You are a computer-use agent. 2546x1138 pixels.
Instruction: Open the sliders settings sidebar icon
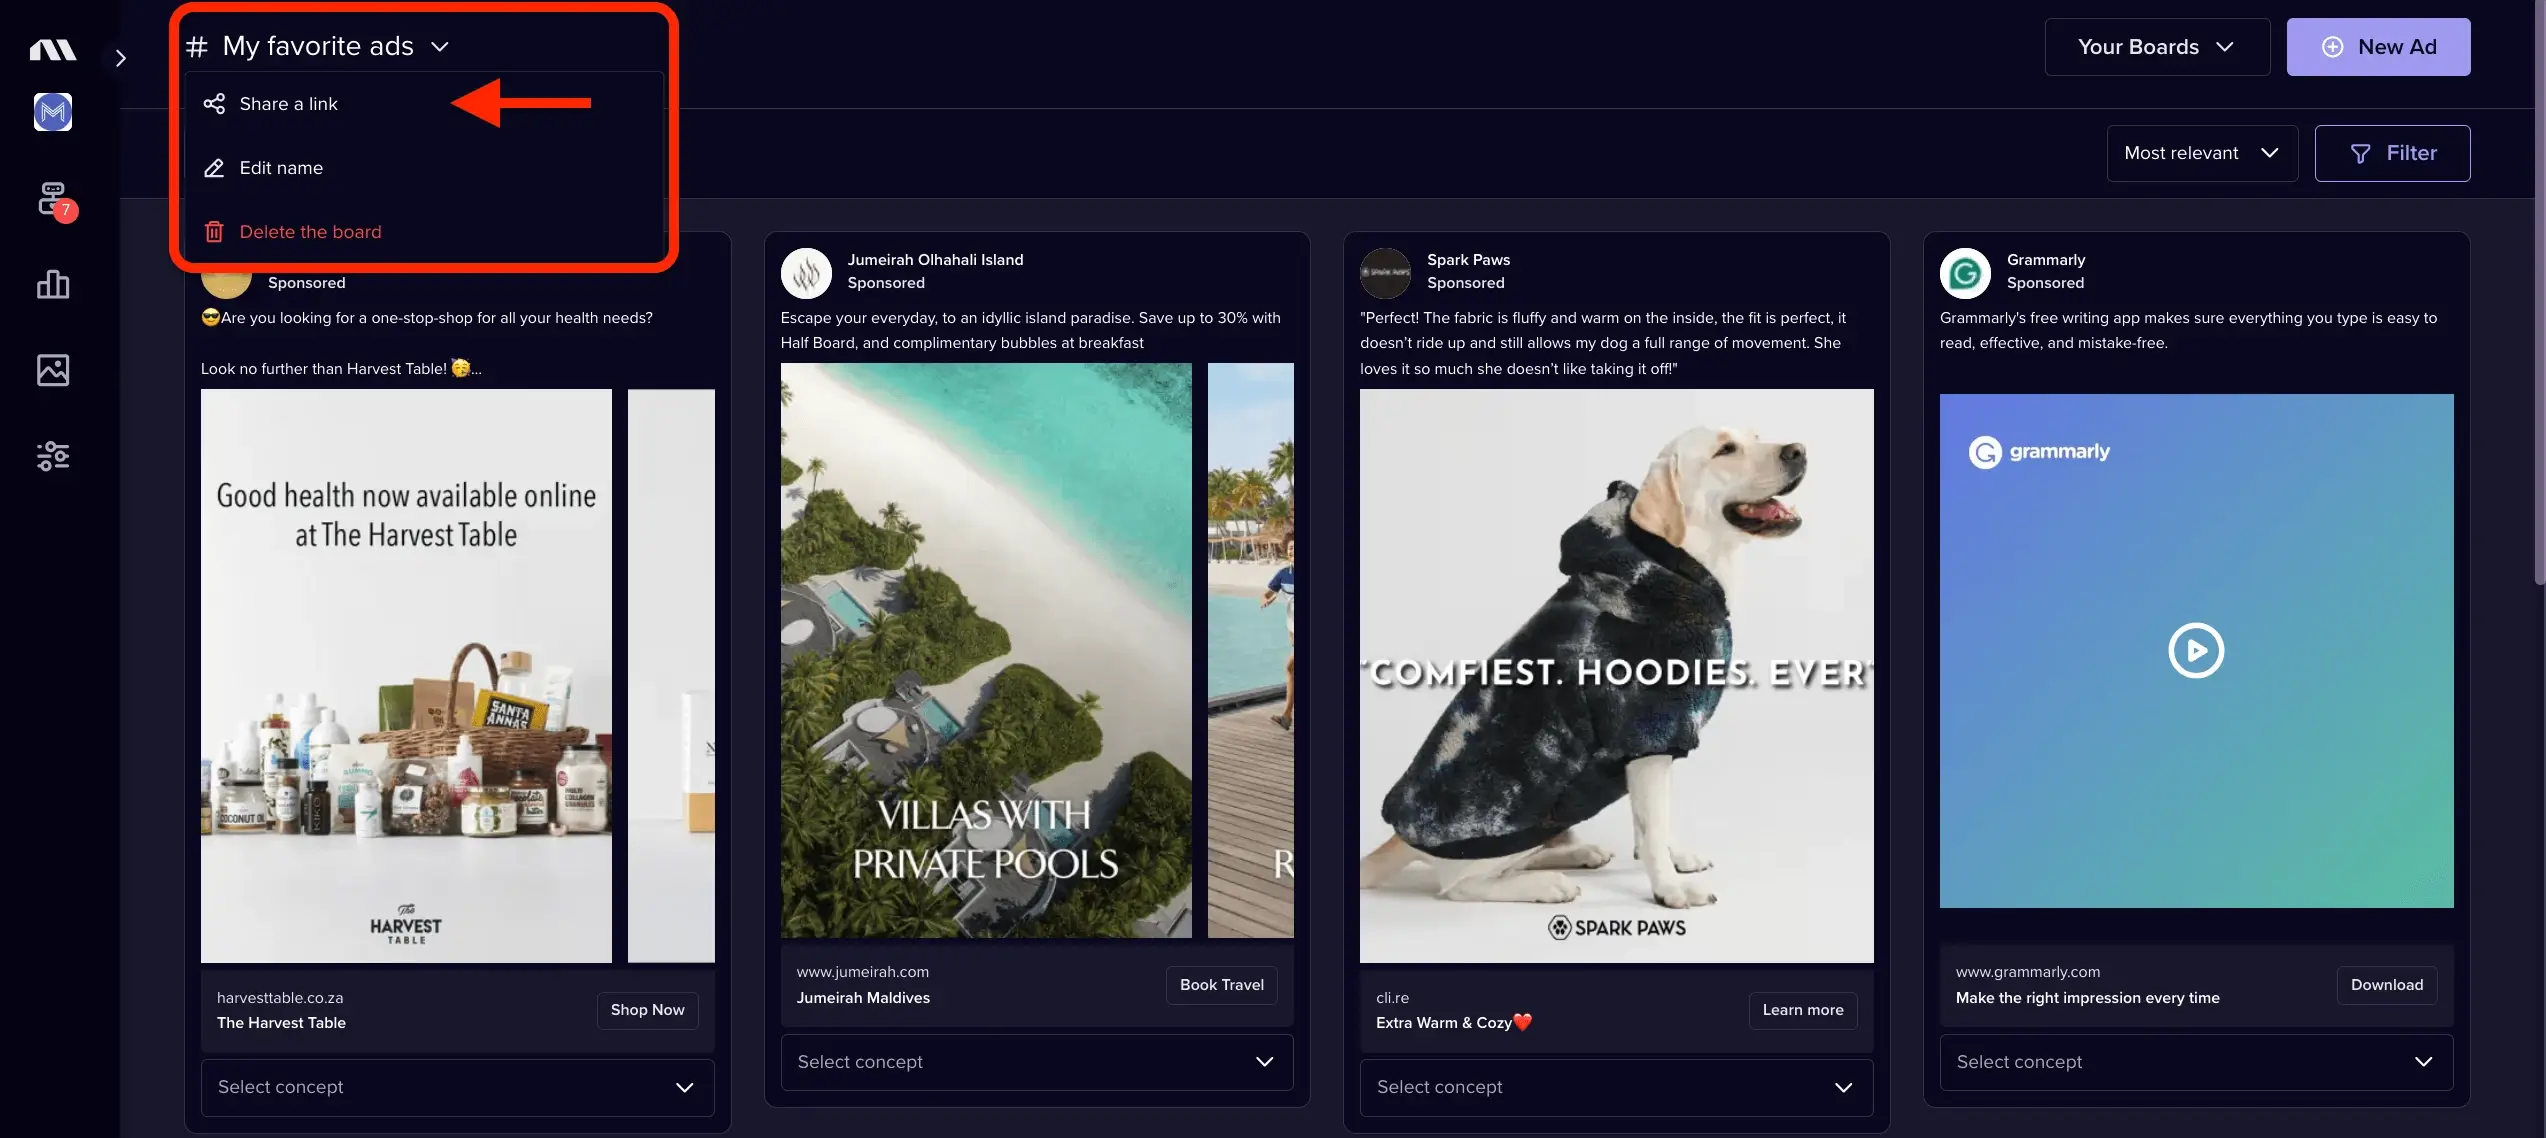(x=53, y=456)
